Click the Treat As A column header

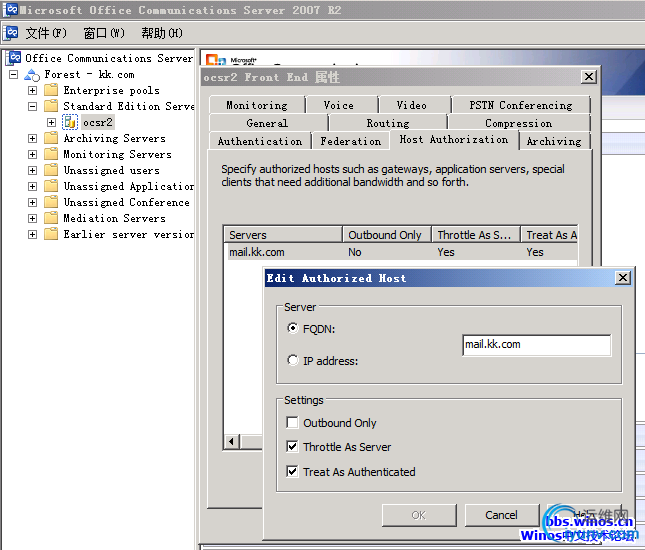coord(550,235)
